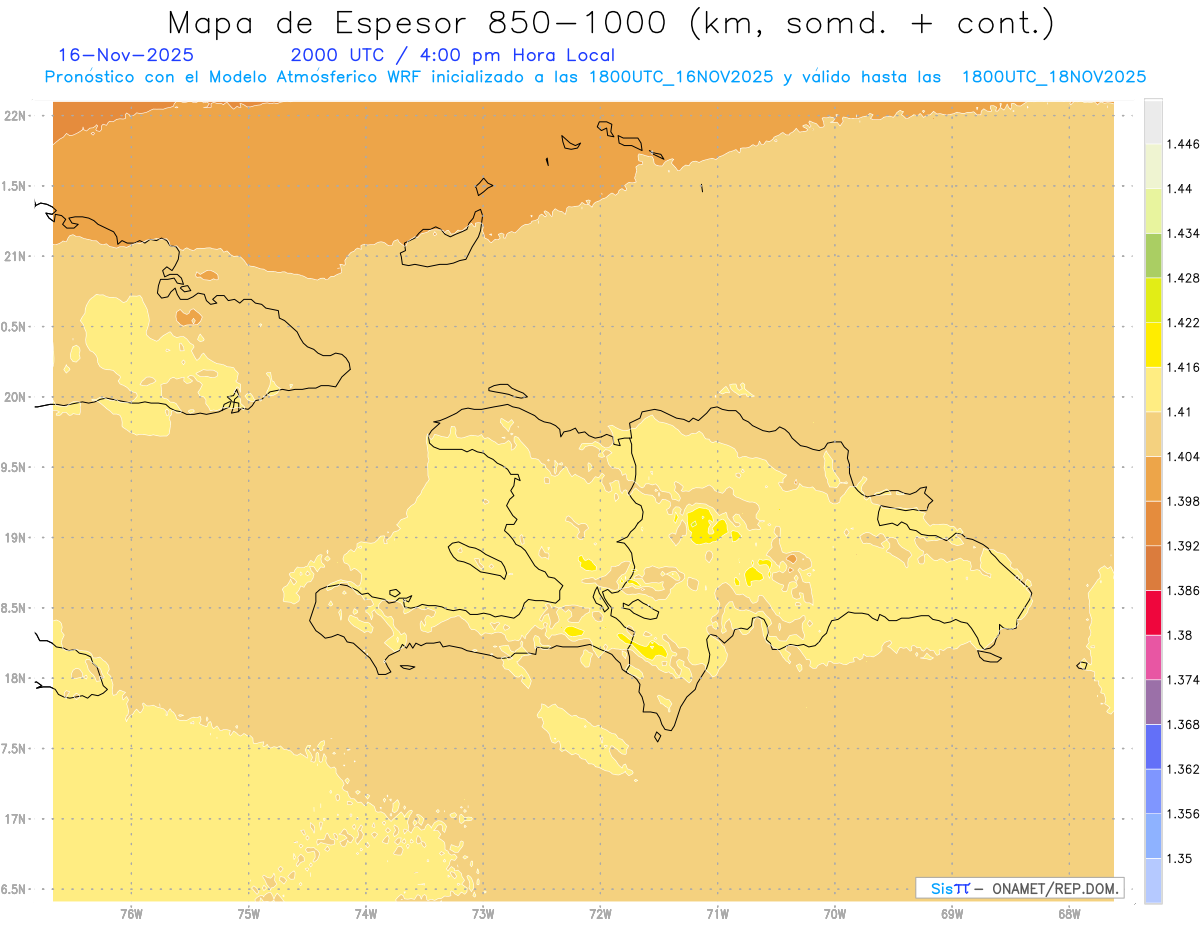
Task: Click the legend value '1.38'
Action: click(1181, 635)
